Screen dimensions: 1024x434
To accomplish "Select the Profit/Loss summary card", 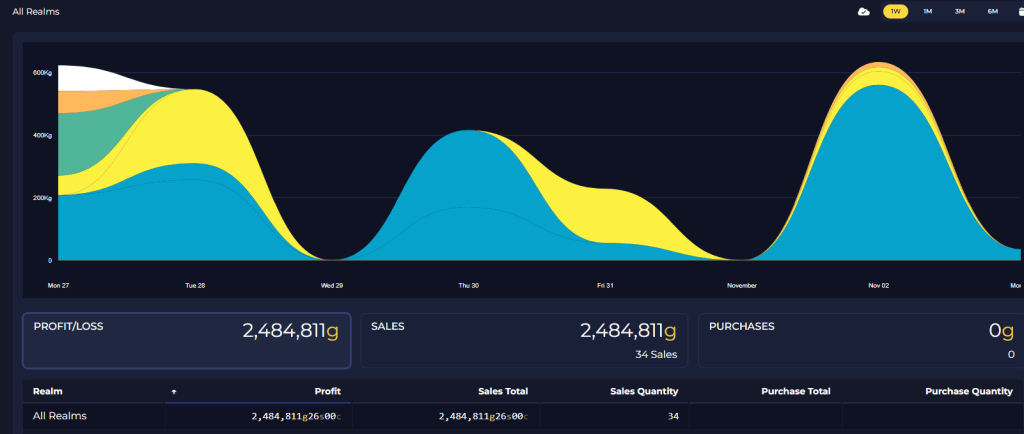I will coord(187,341).
